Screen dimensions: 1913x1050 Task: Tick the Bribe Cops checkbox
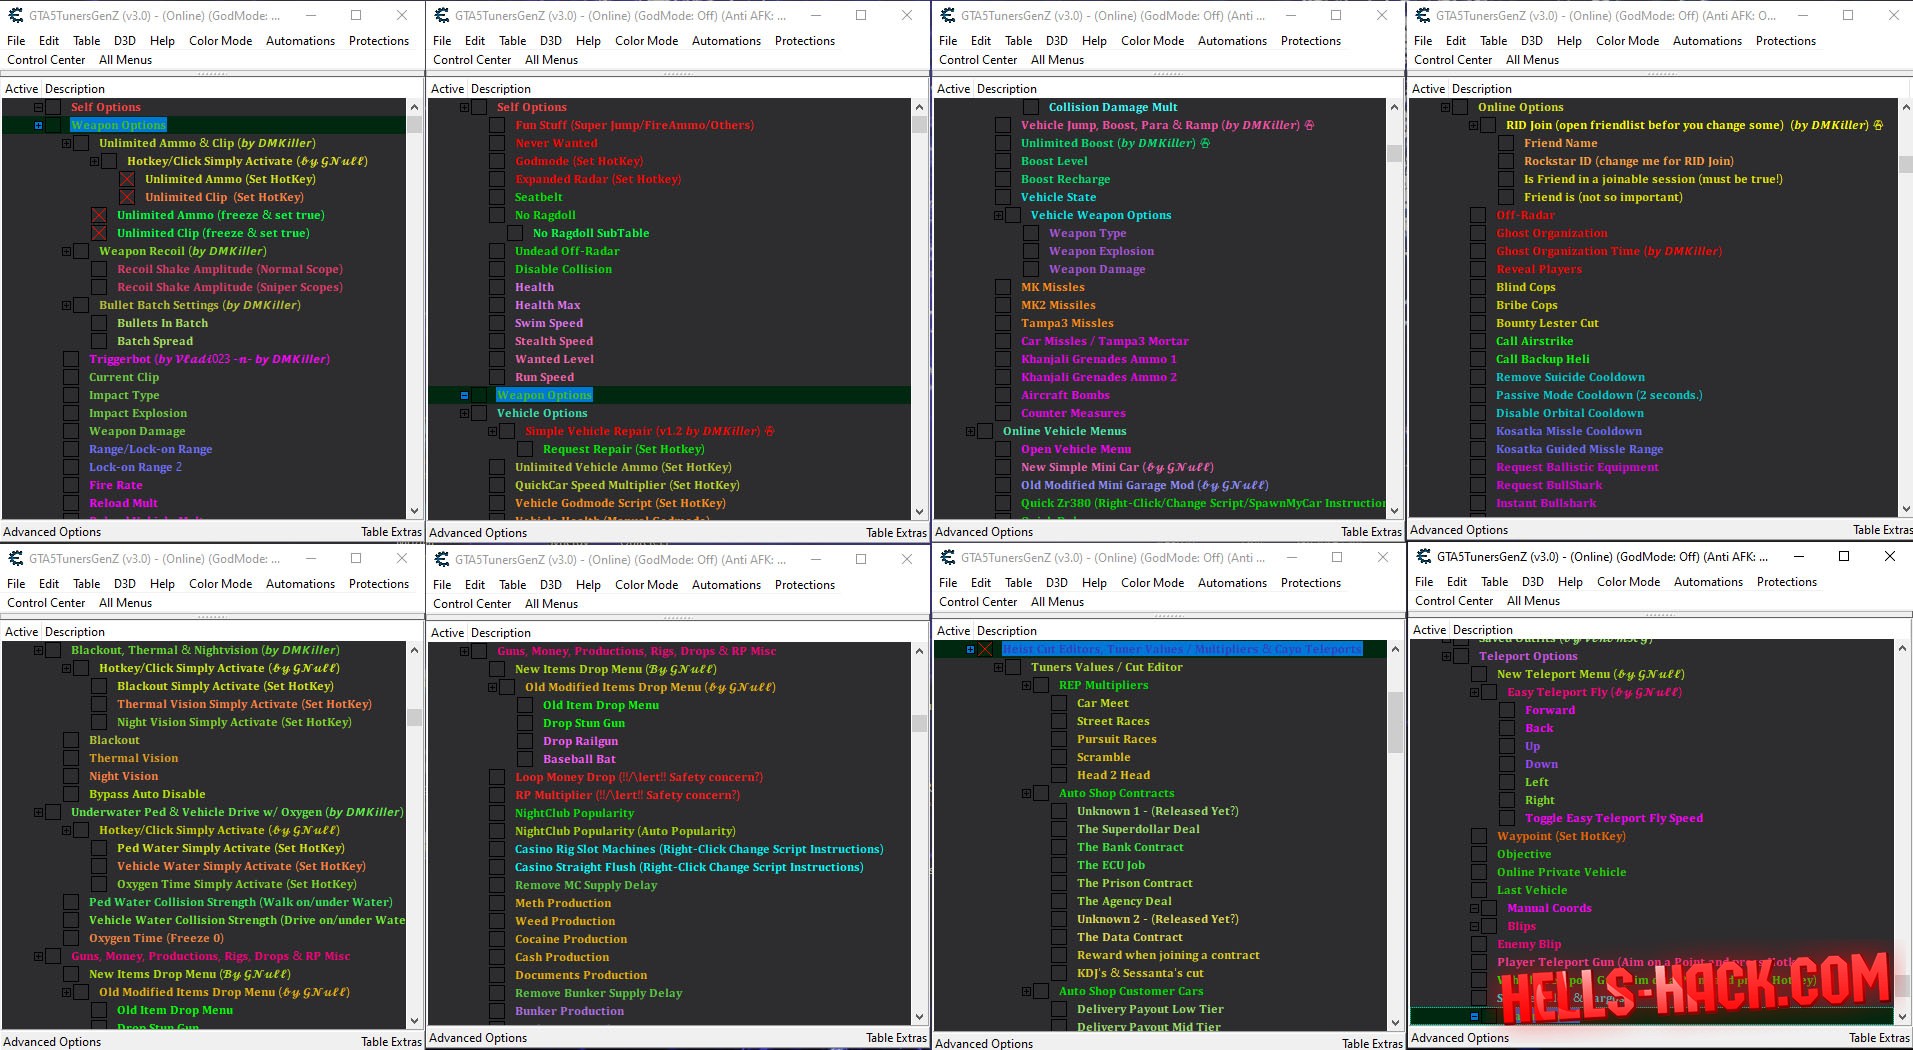point(1478,305)
